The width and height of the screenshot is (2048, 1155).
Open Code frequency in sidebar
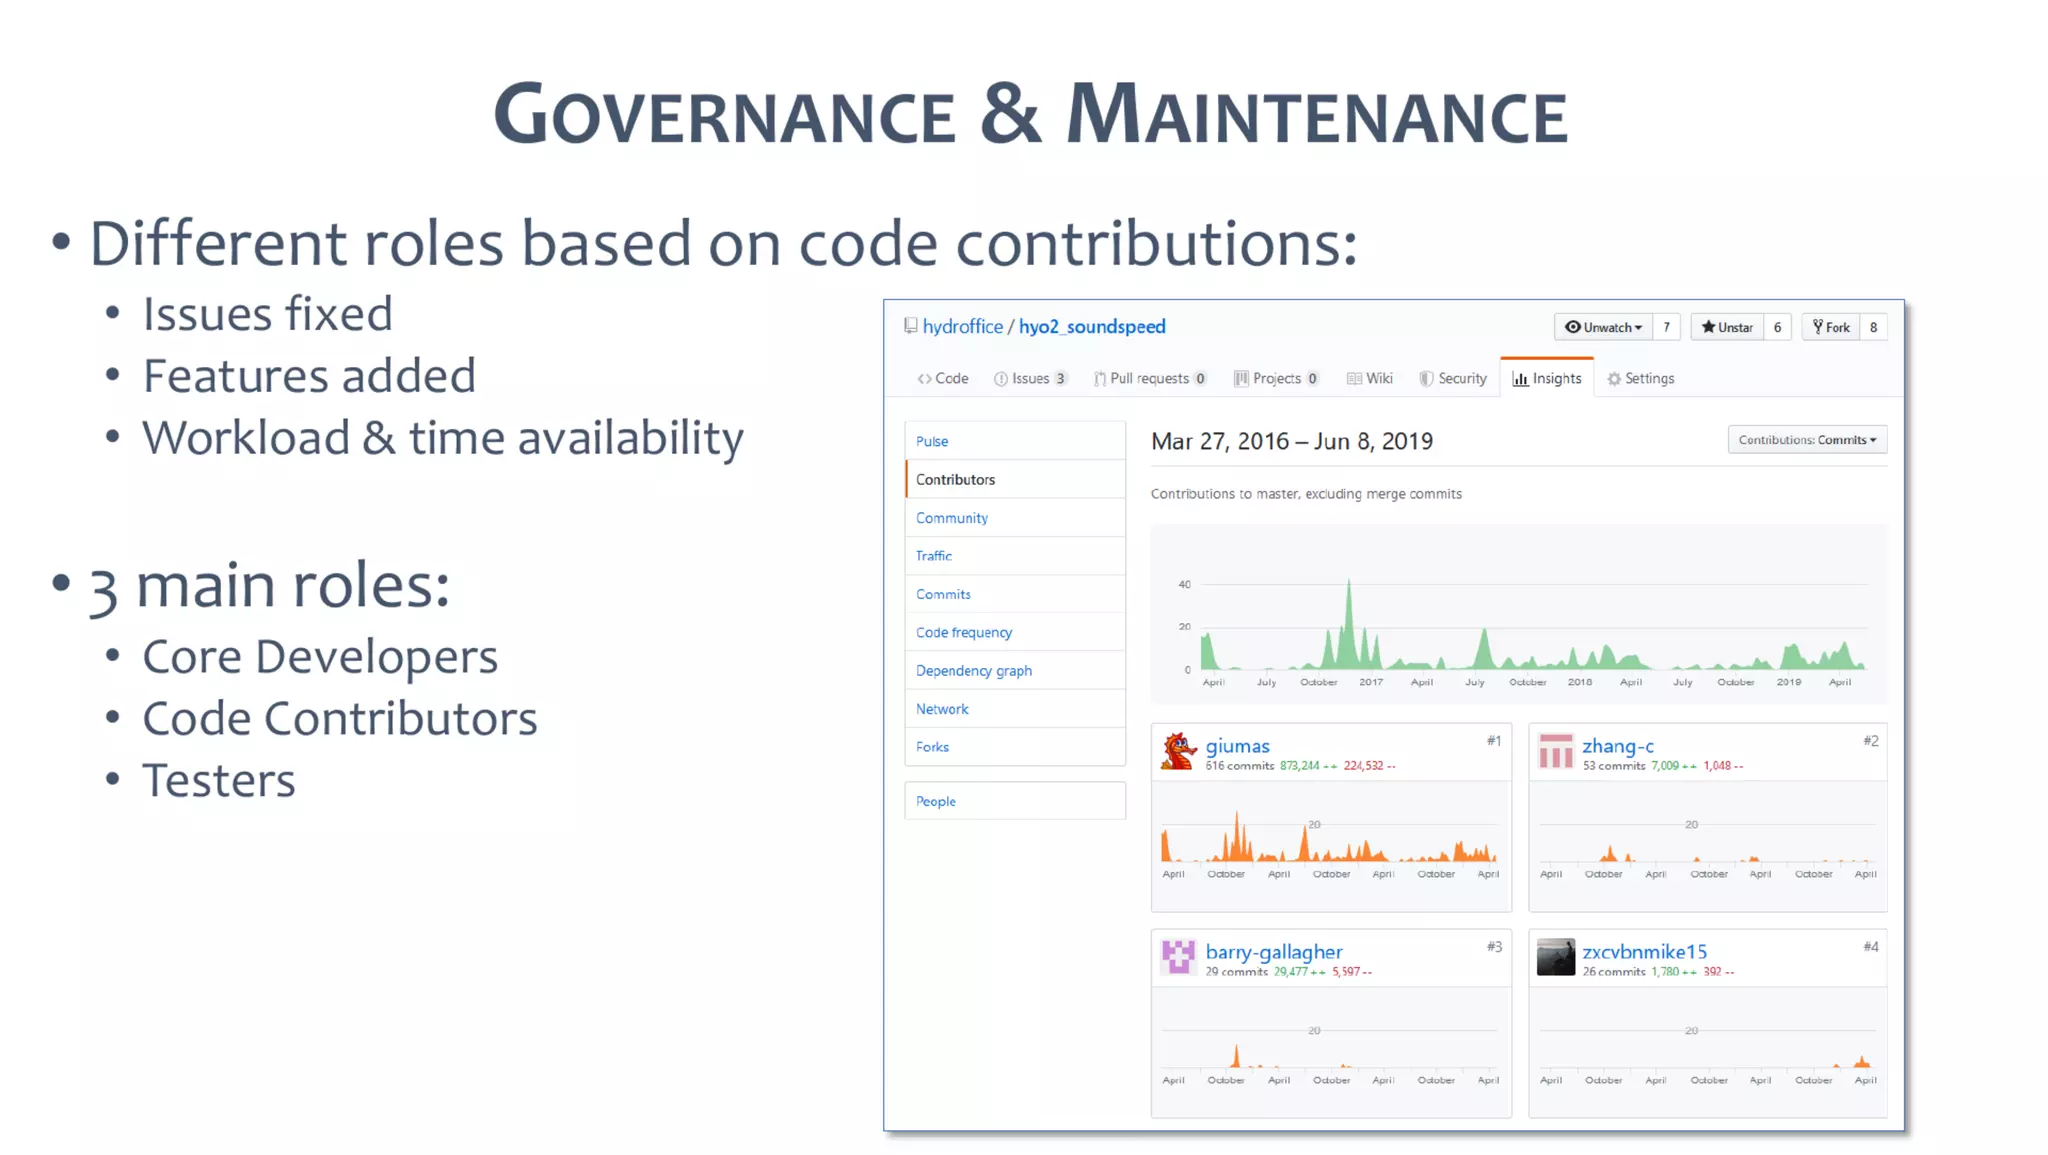coord(964,632)
